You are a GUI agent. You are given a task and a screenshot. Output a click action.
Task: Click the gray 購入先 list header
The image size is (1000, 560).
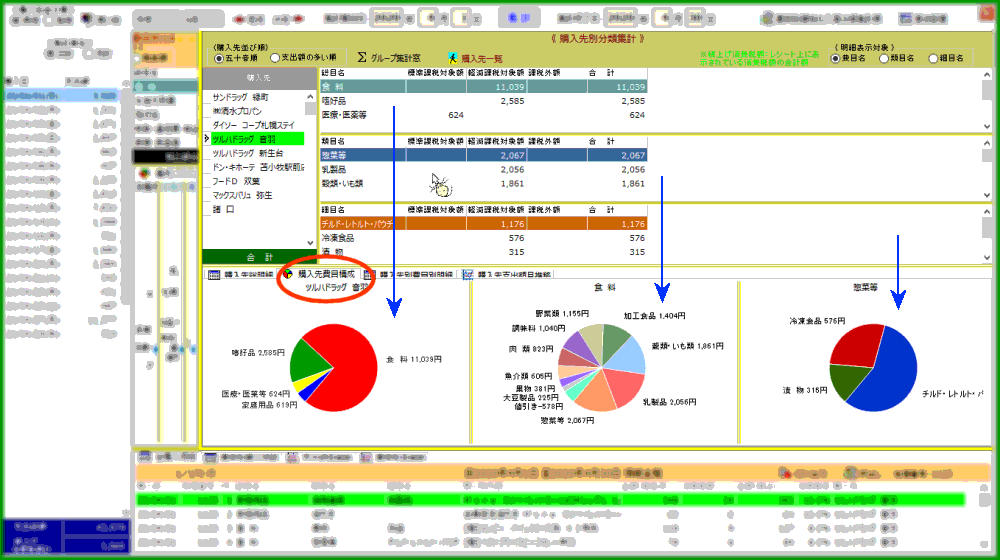pos(260,78)
